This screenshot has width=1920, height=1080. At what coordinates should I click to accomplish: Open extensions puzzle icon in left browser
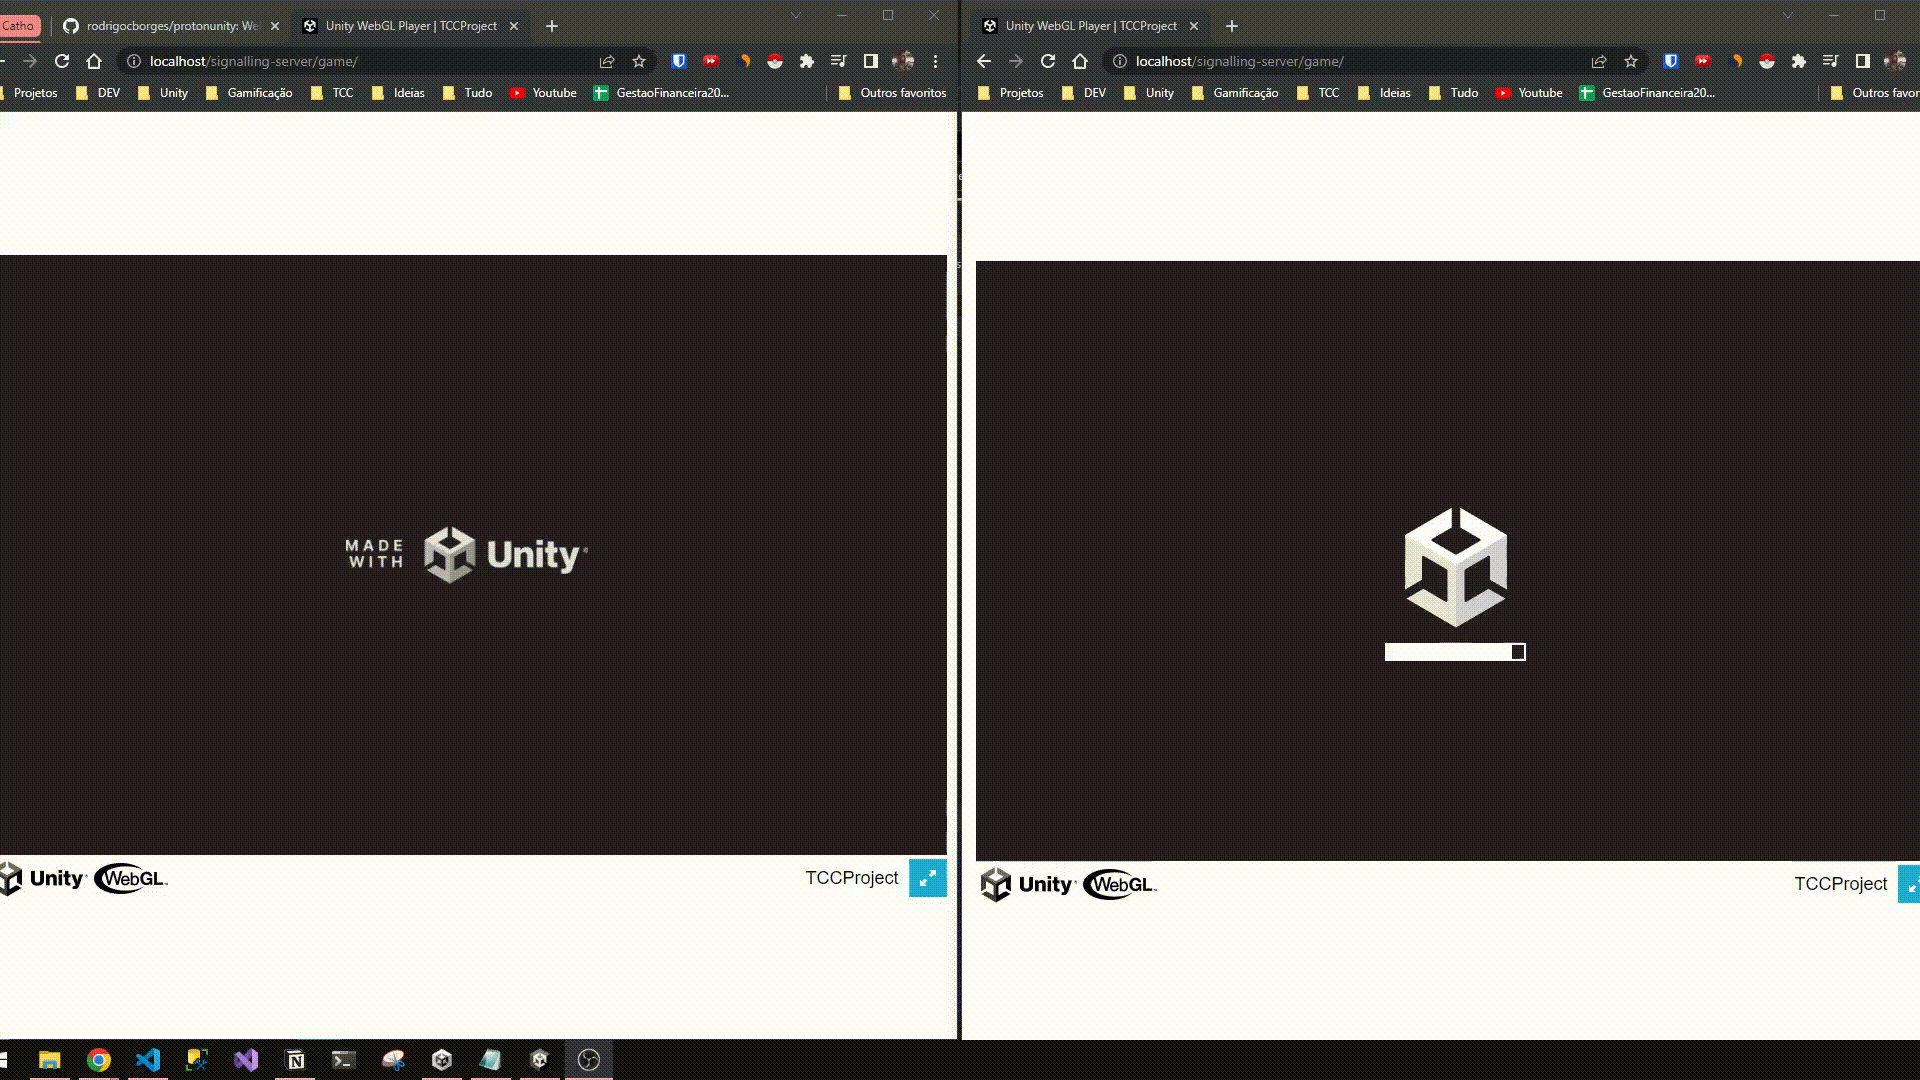(x=807, y=61)
